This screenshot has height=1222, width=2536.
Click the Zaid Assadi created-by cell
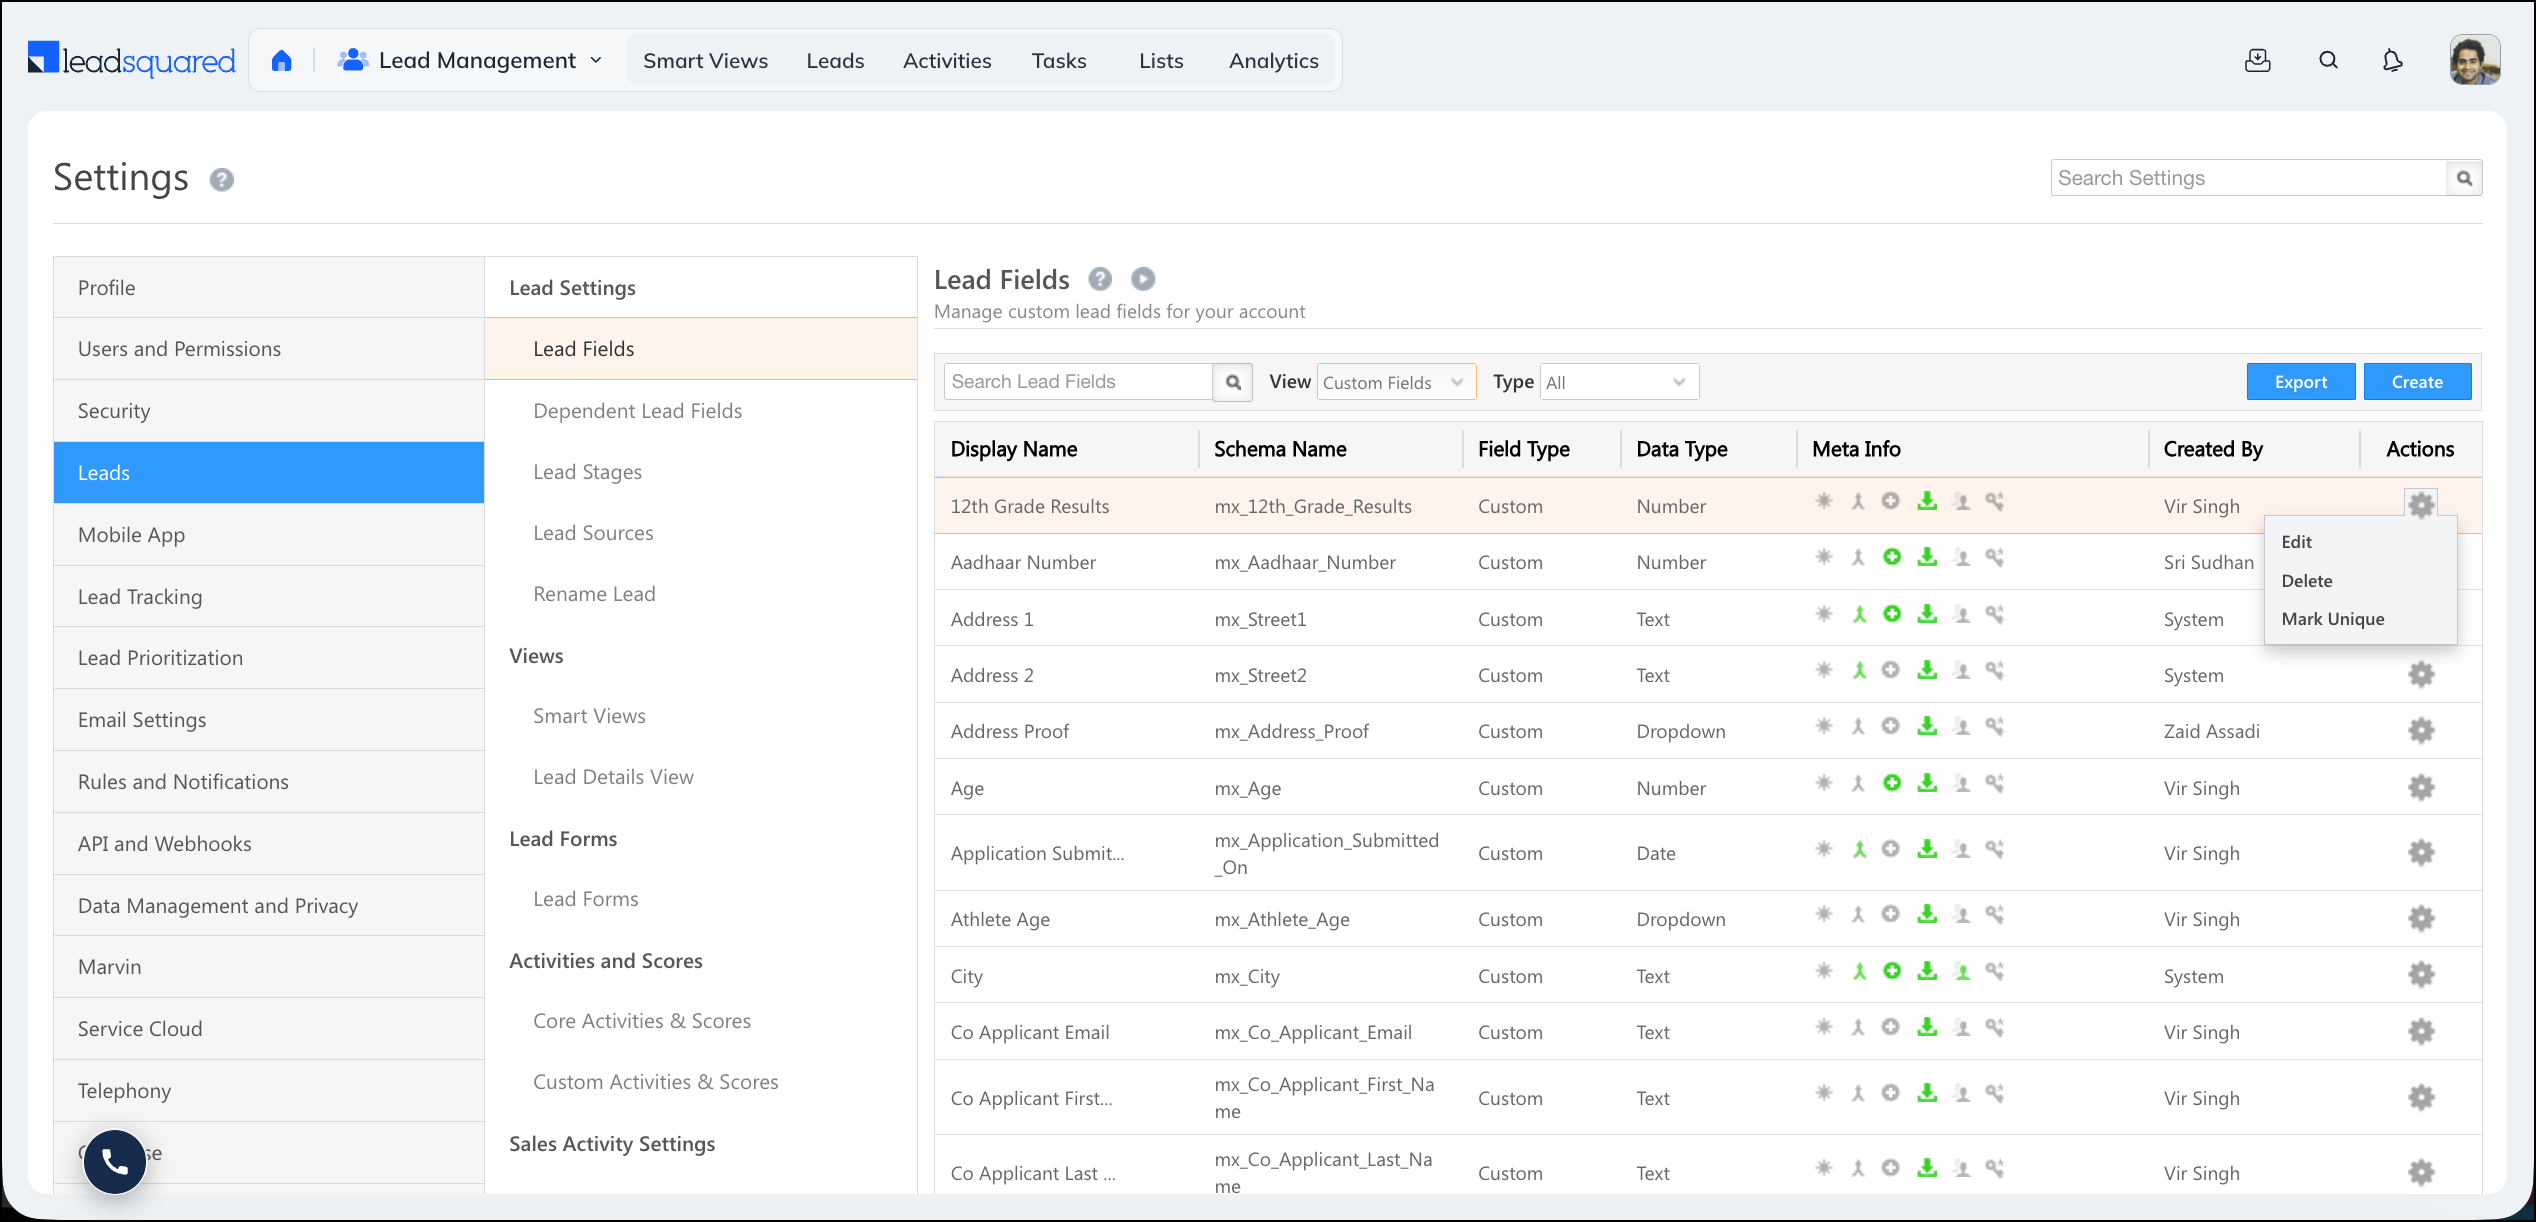(x=2211, y=732)
